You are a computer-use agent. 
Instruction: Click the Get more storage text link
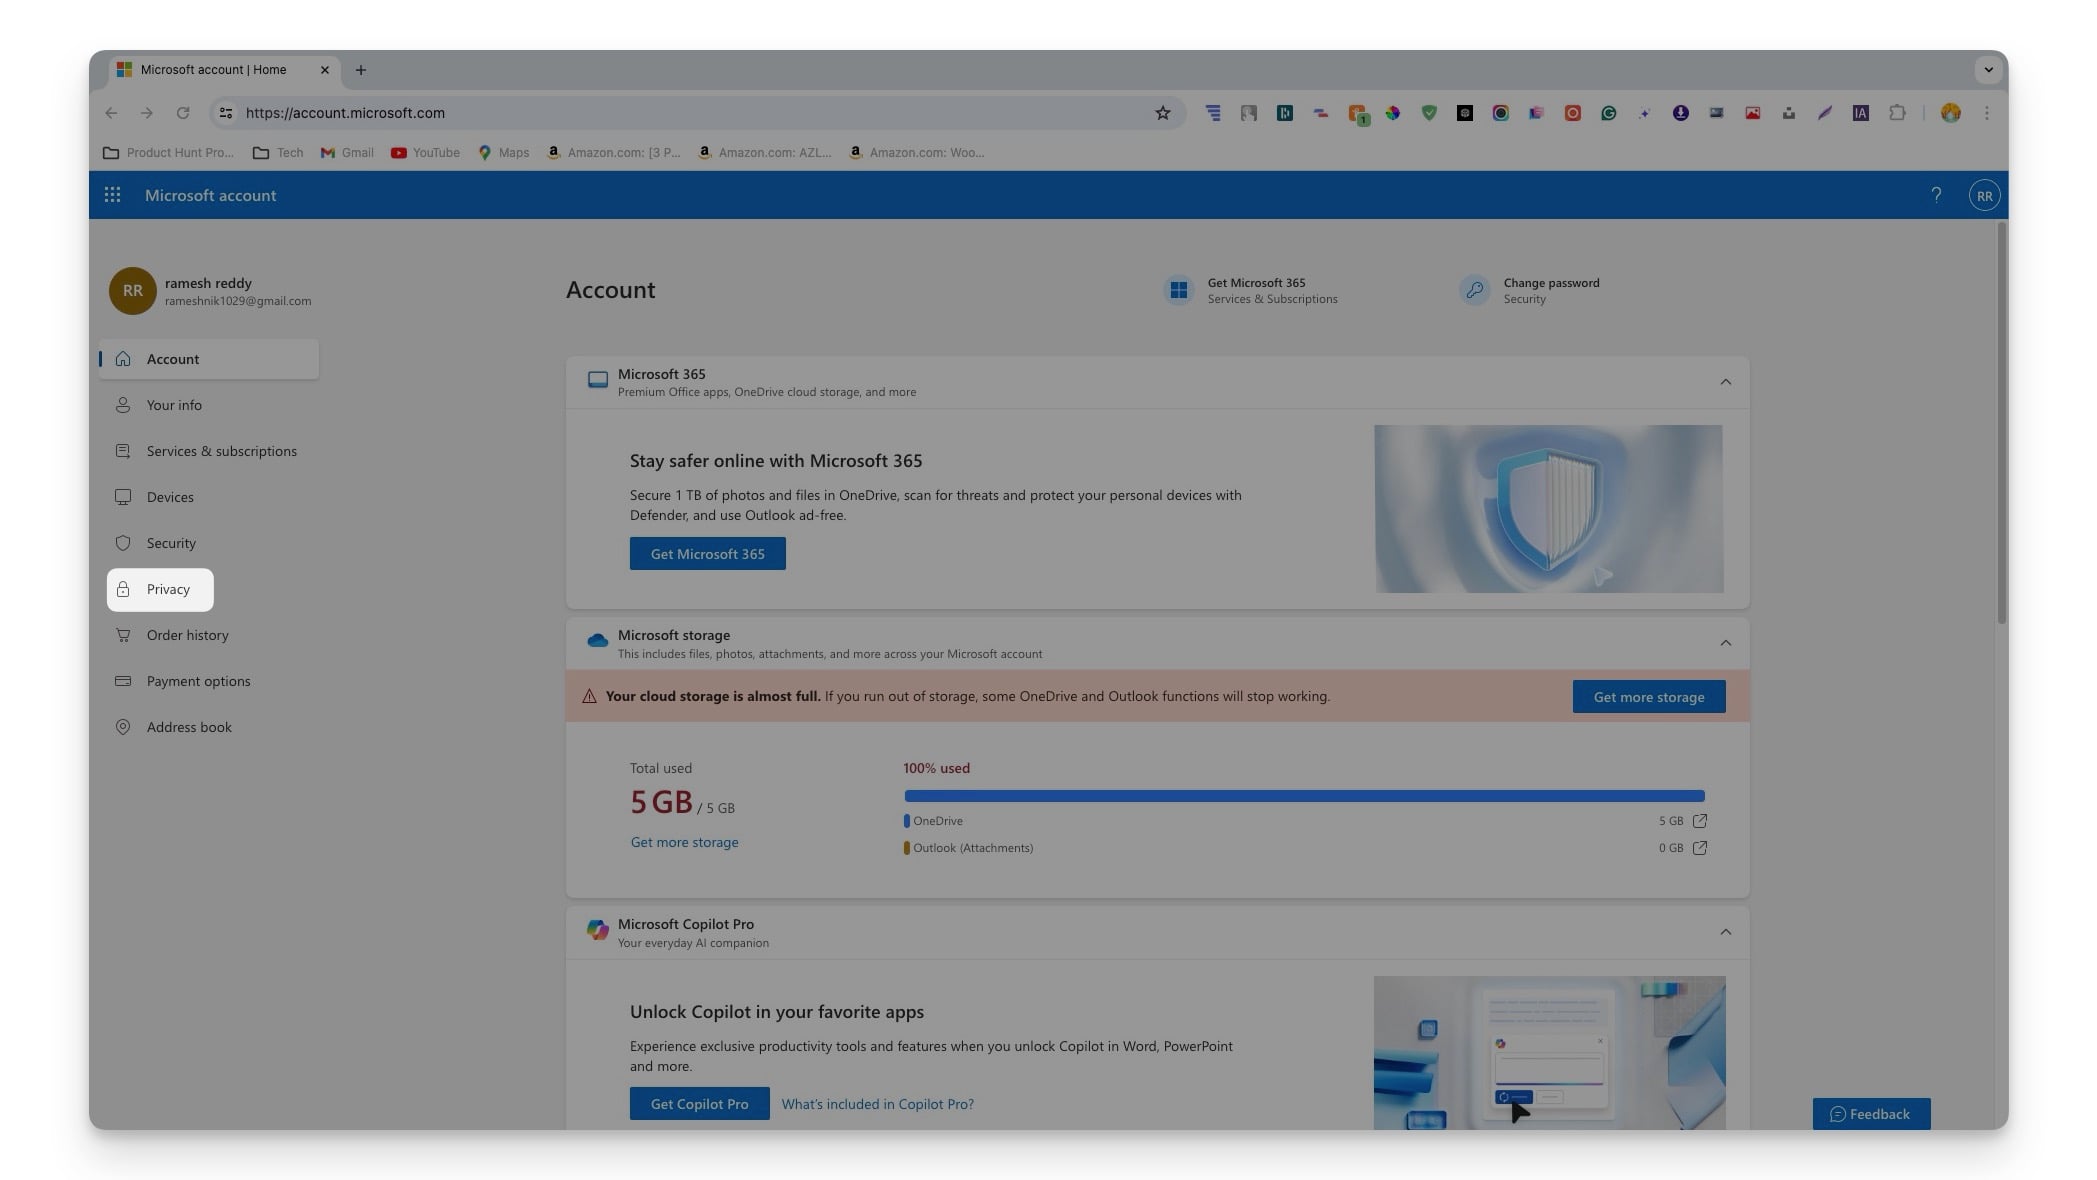684,842
